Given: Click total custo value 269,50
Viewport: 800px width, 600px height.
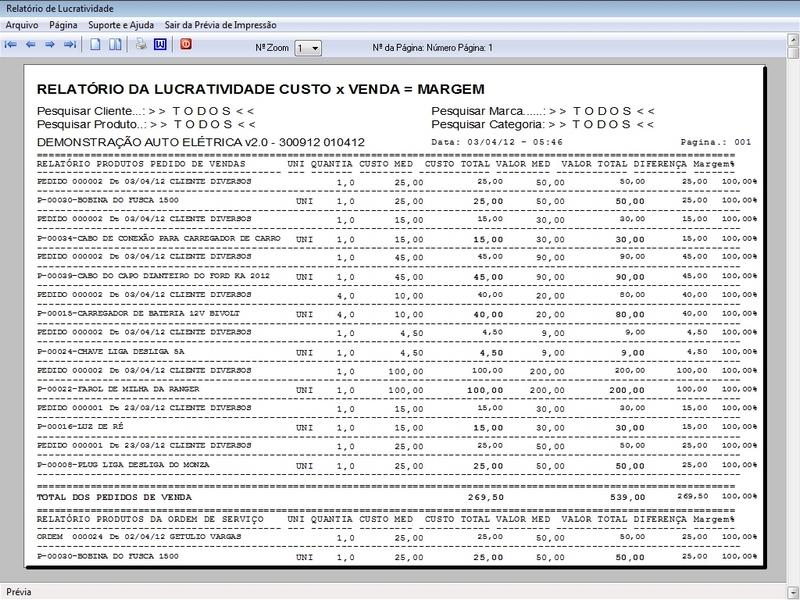Looking at the screenshot, I should (x=486, y=497).
